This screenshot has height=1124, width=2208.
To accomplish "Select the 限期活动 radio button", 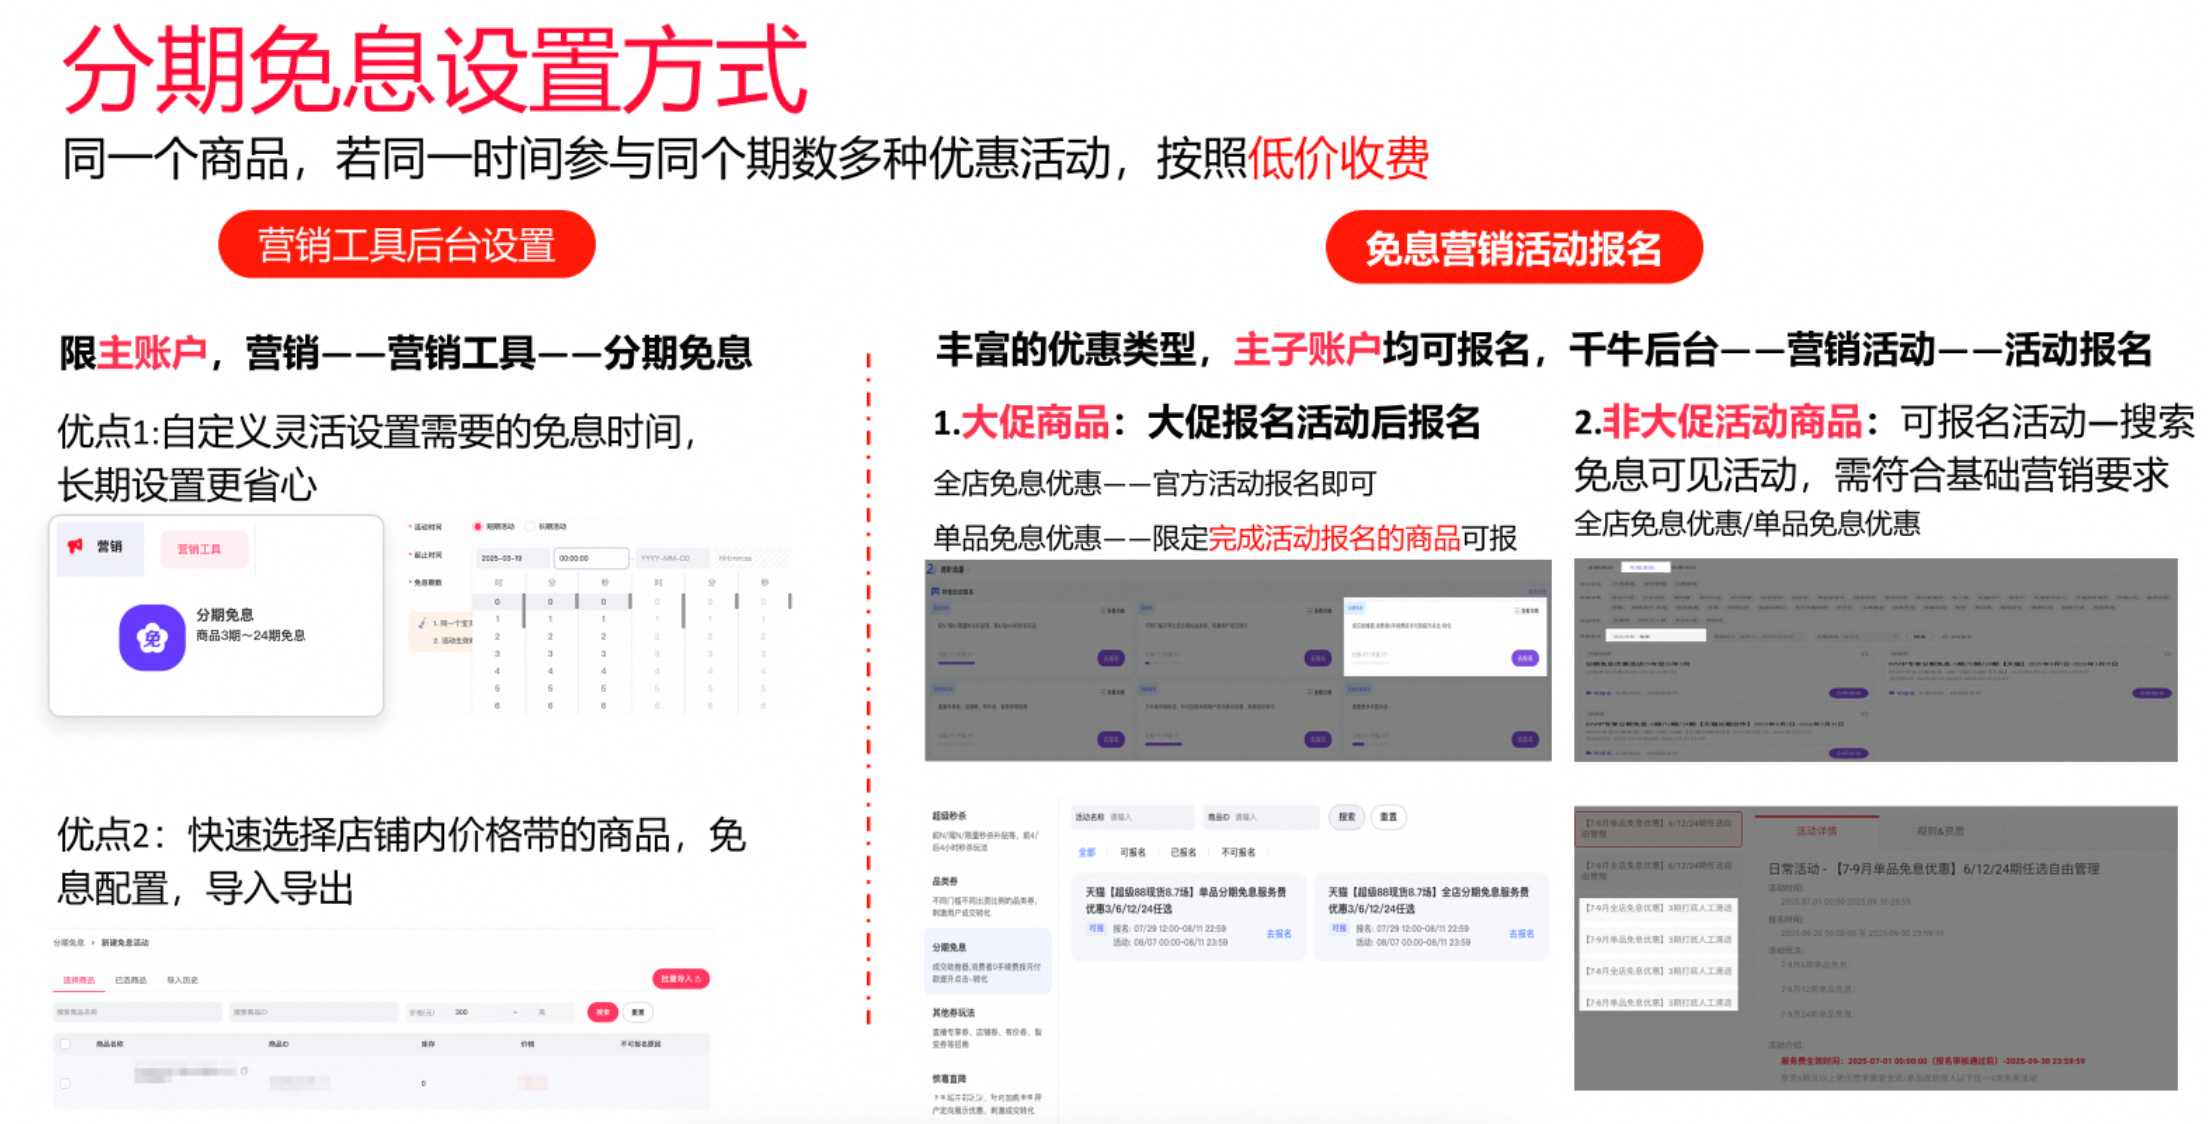I will point(478,526).
